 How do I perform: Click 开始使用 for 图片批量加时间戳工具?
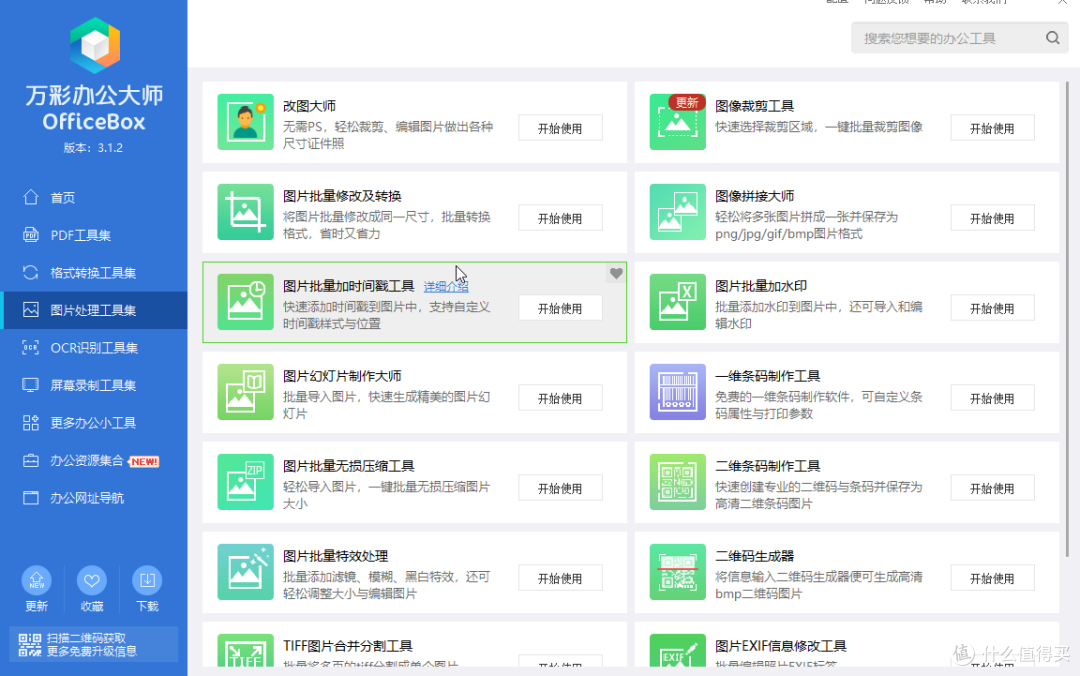point(560,308)
